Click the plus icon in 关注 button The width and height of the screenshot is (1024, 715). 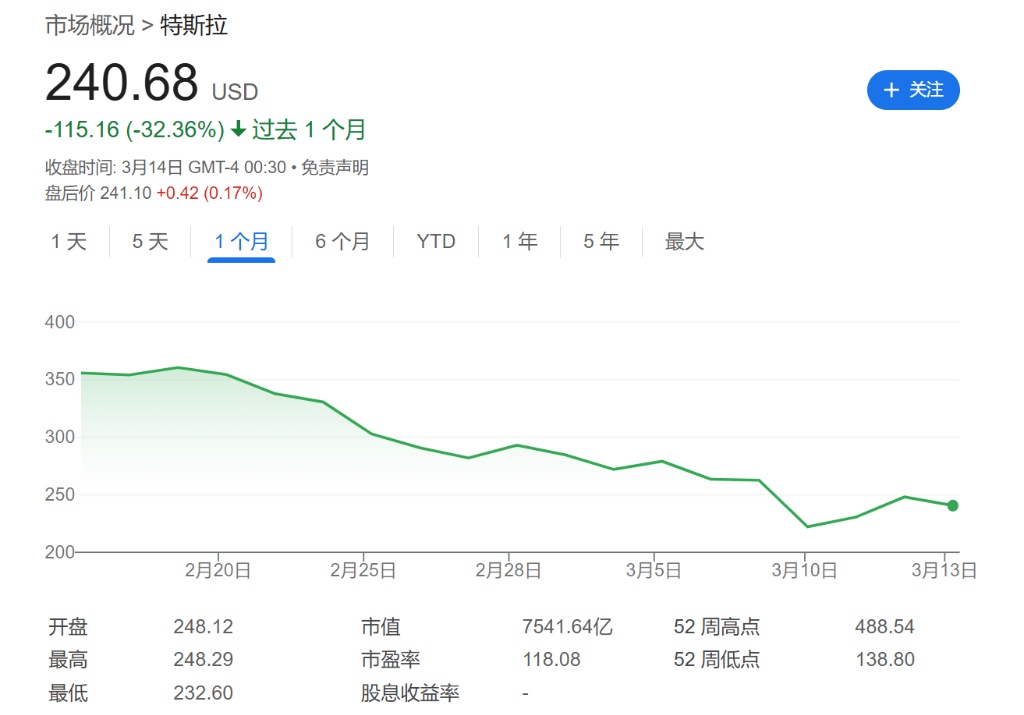pos(892,90)
